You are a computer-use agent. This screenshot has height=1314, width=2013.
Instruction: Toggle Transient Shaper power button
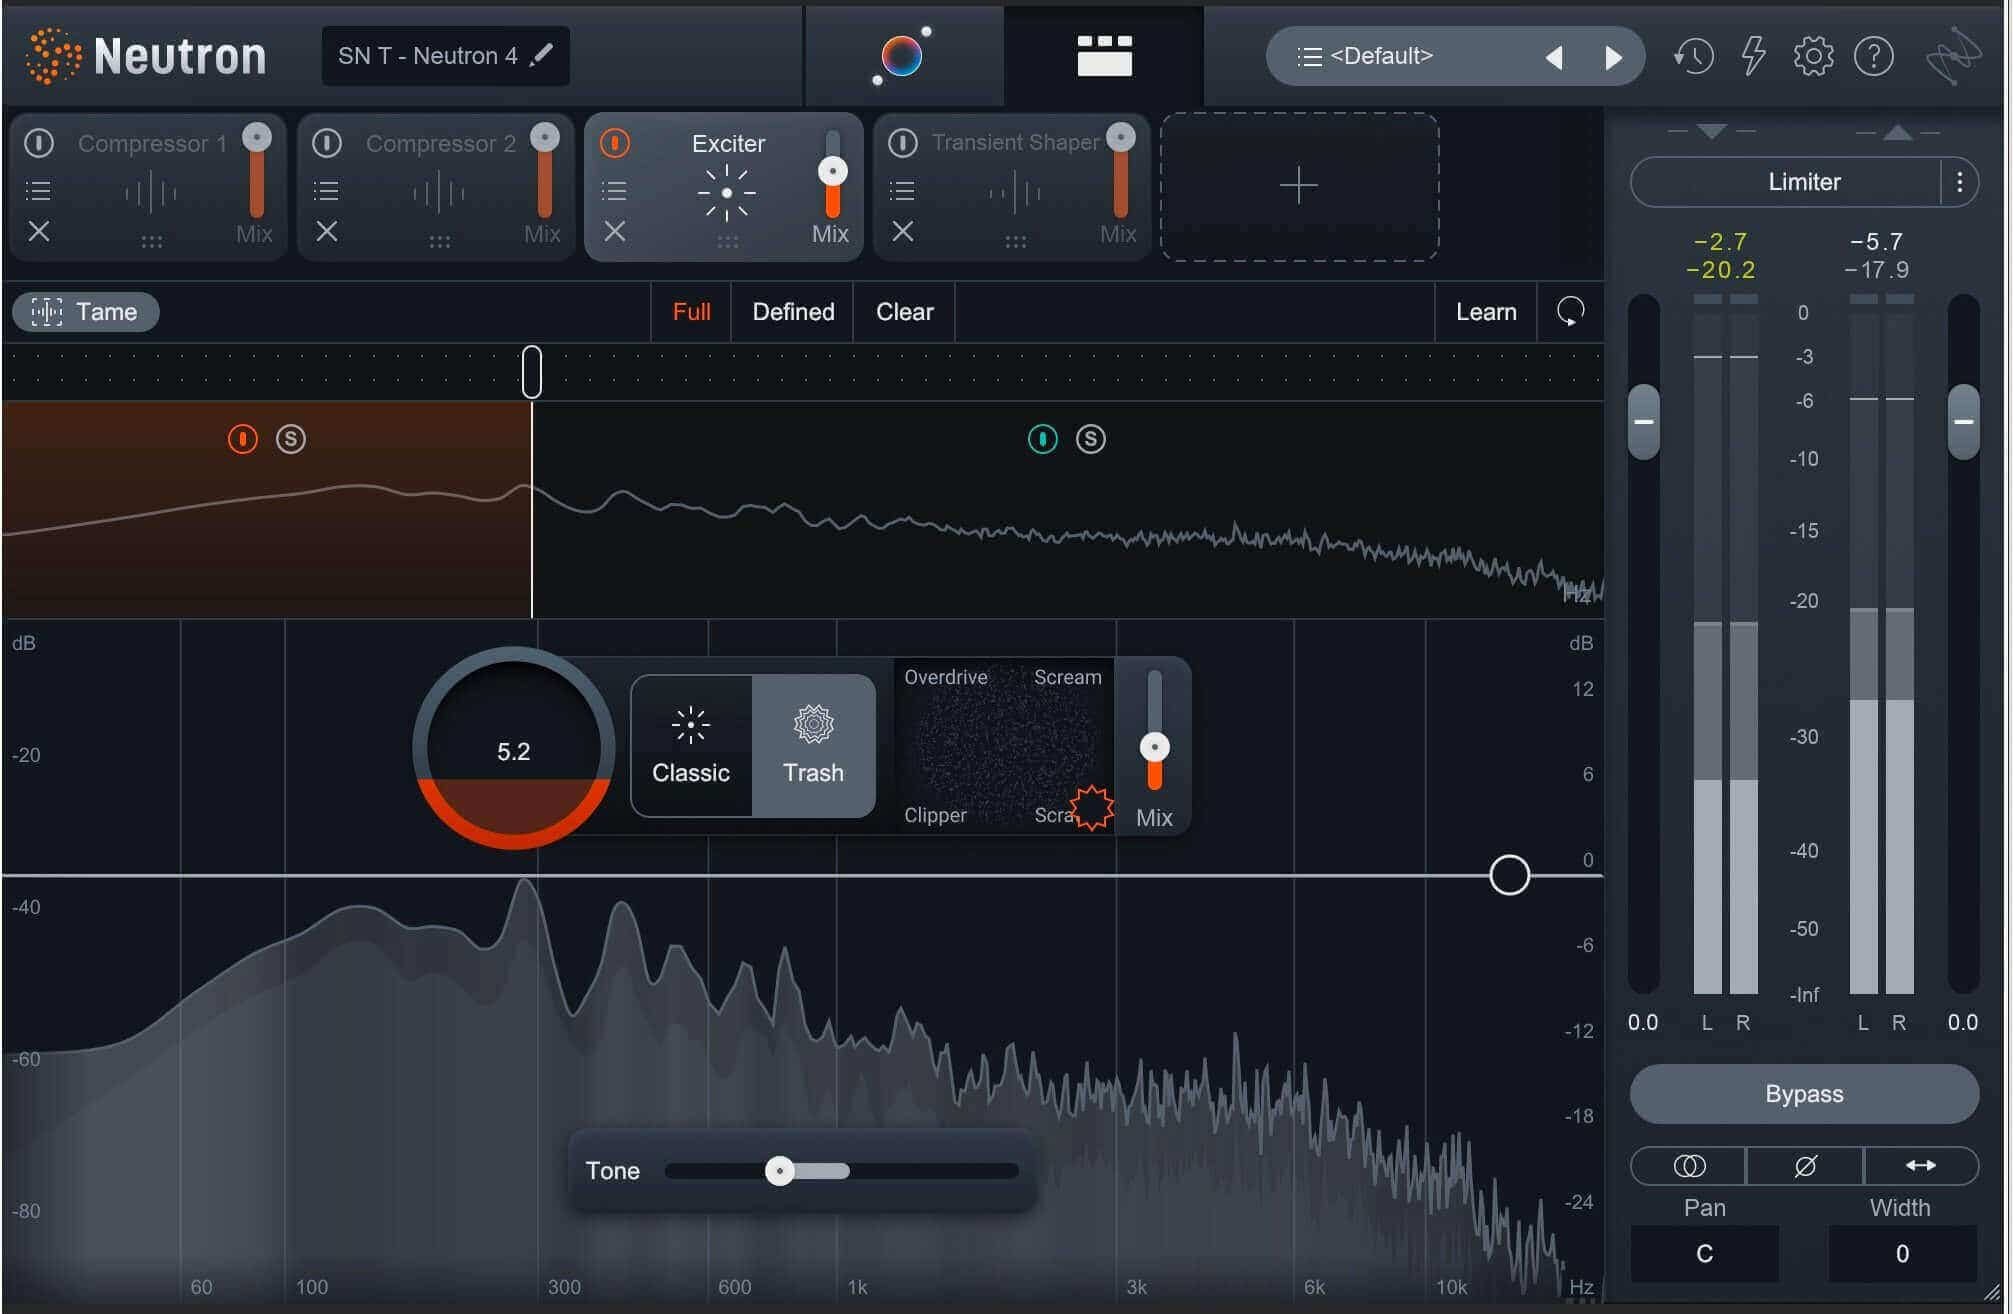(903, 143)
